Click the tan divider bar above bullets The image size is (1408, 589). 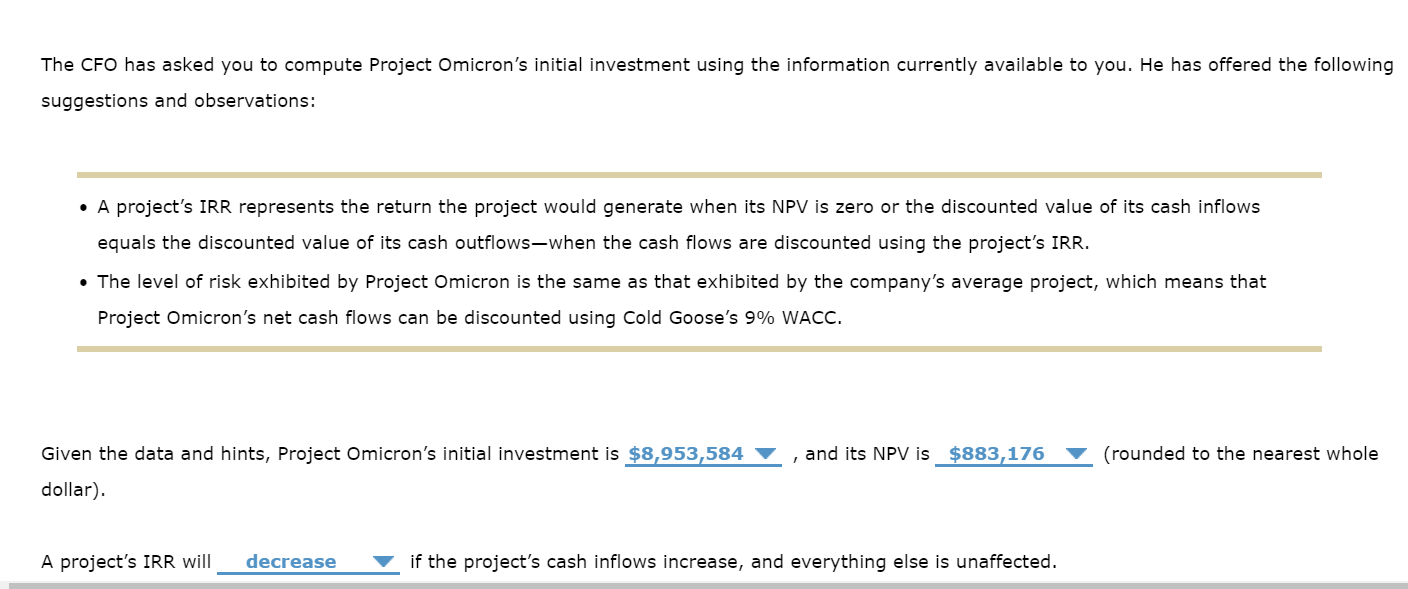pyautogui.click(x=700, y=172)
